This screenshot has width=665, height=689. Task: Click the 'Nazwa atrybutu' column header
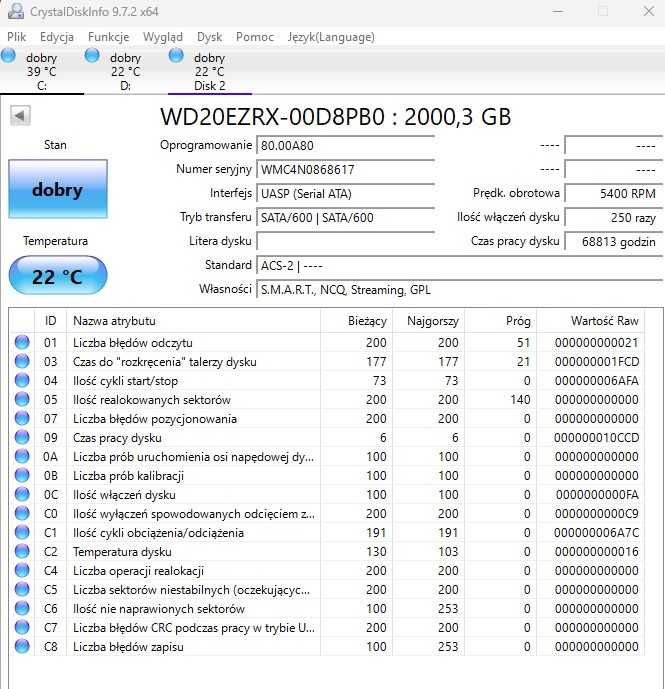coord(193,321)
